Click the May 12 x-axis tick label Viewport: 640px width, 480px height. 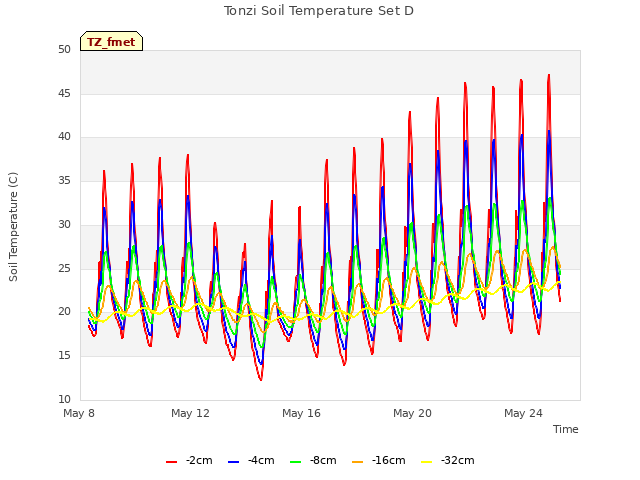pyautogui.click(x=190, y=413)
